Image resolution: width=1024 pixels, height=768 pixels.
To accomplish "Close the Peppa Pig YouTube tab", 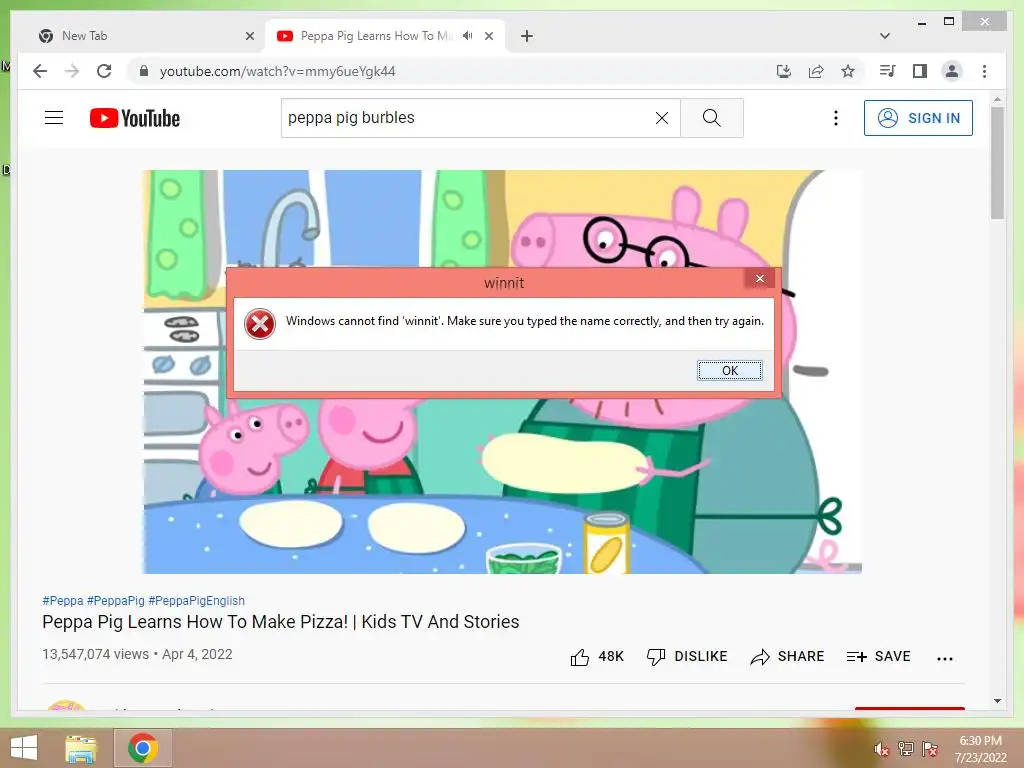I will tap(489, 36).
